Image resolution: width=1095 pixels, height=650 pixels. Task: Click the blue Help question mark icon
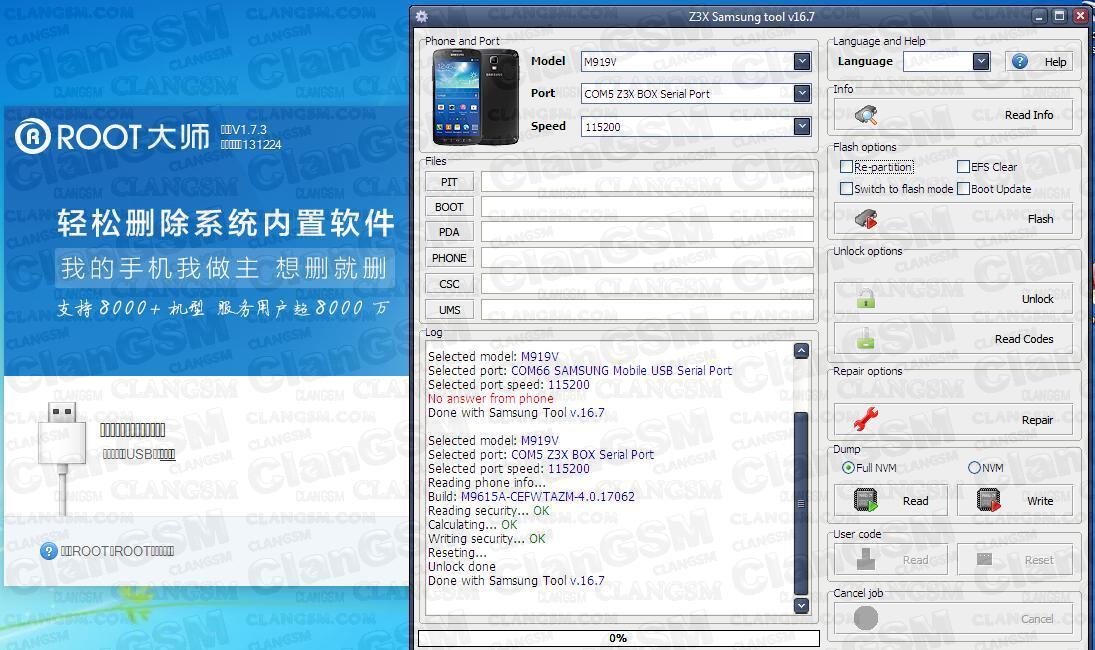click(x=1020, y=61)
